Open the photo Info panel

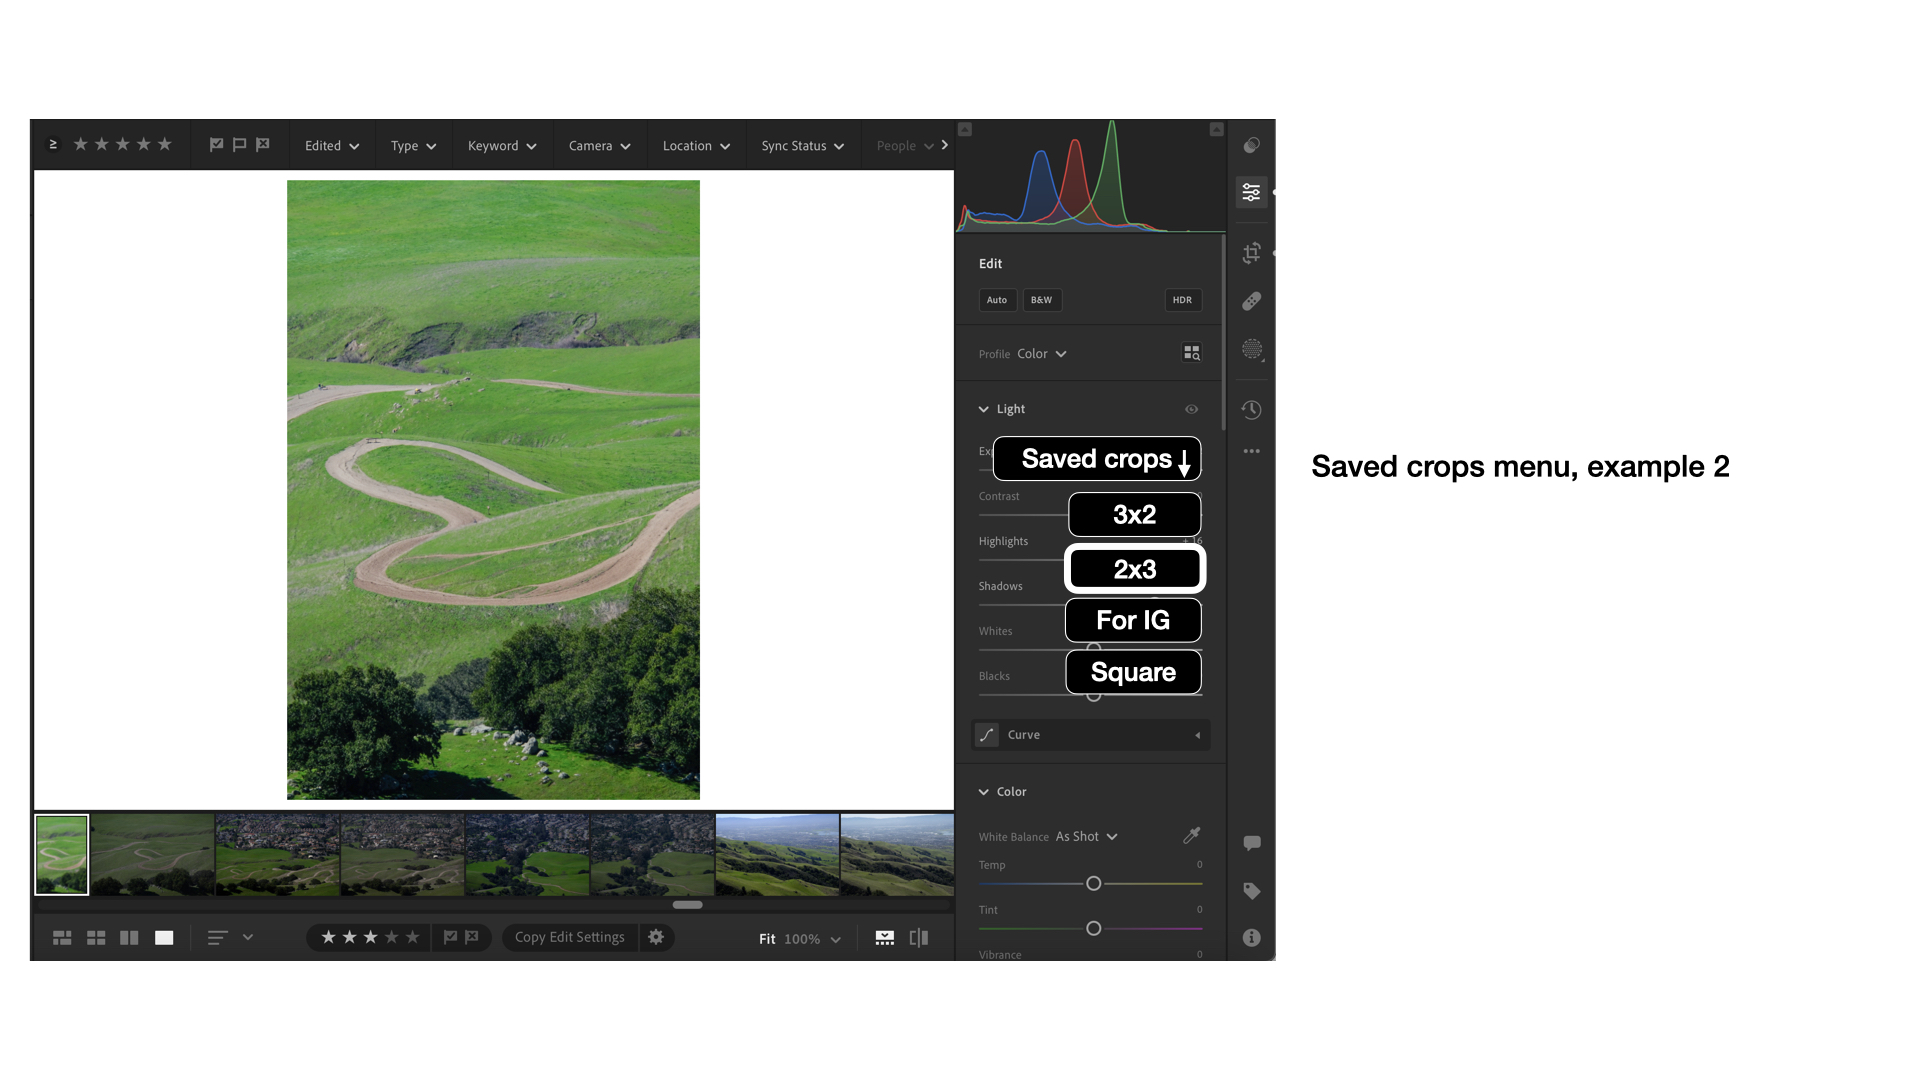click(1251, 937)
